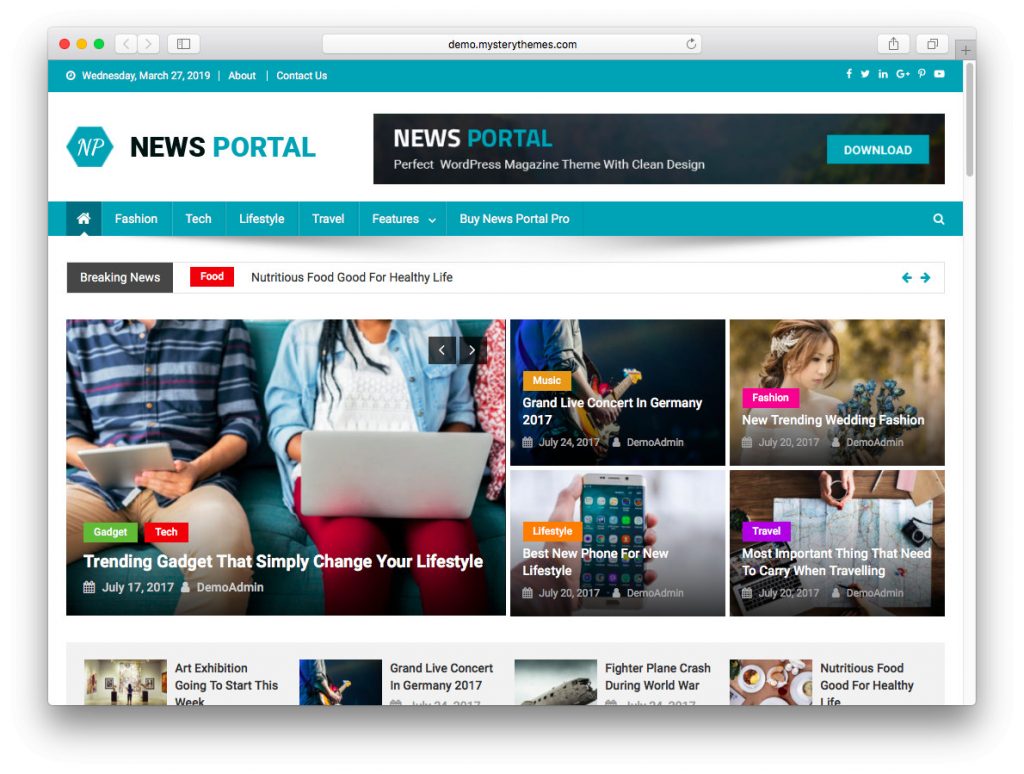Open the Safari share button
The width and height of the screenshot is (1024, 774).
[x=893, y=44]
